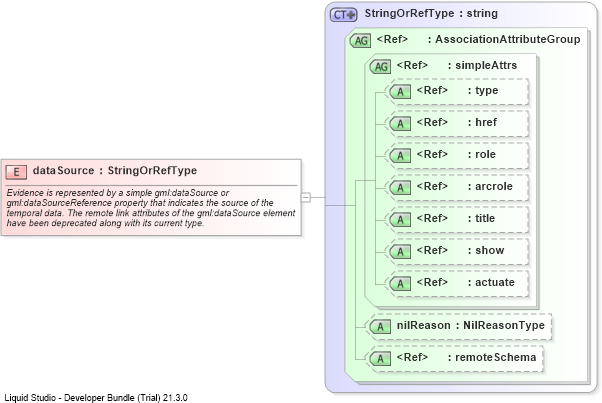The image size is (602, 403).
Task: Select the ': arcrole' attribute label
Action: 490,186
